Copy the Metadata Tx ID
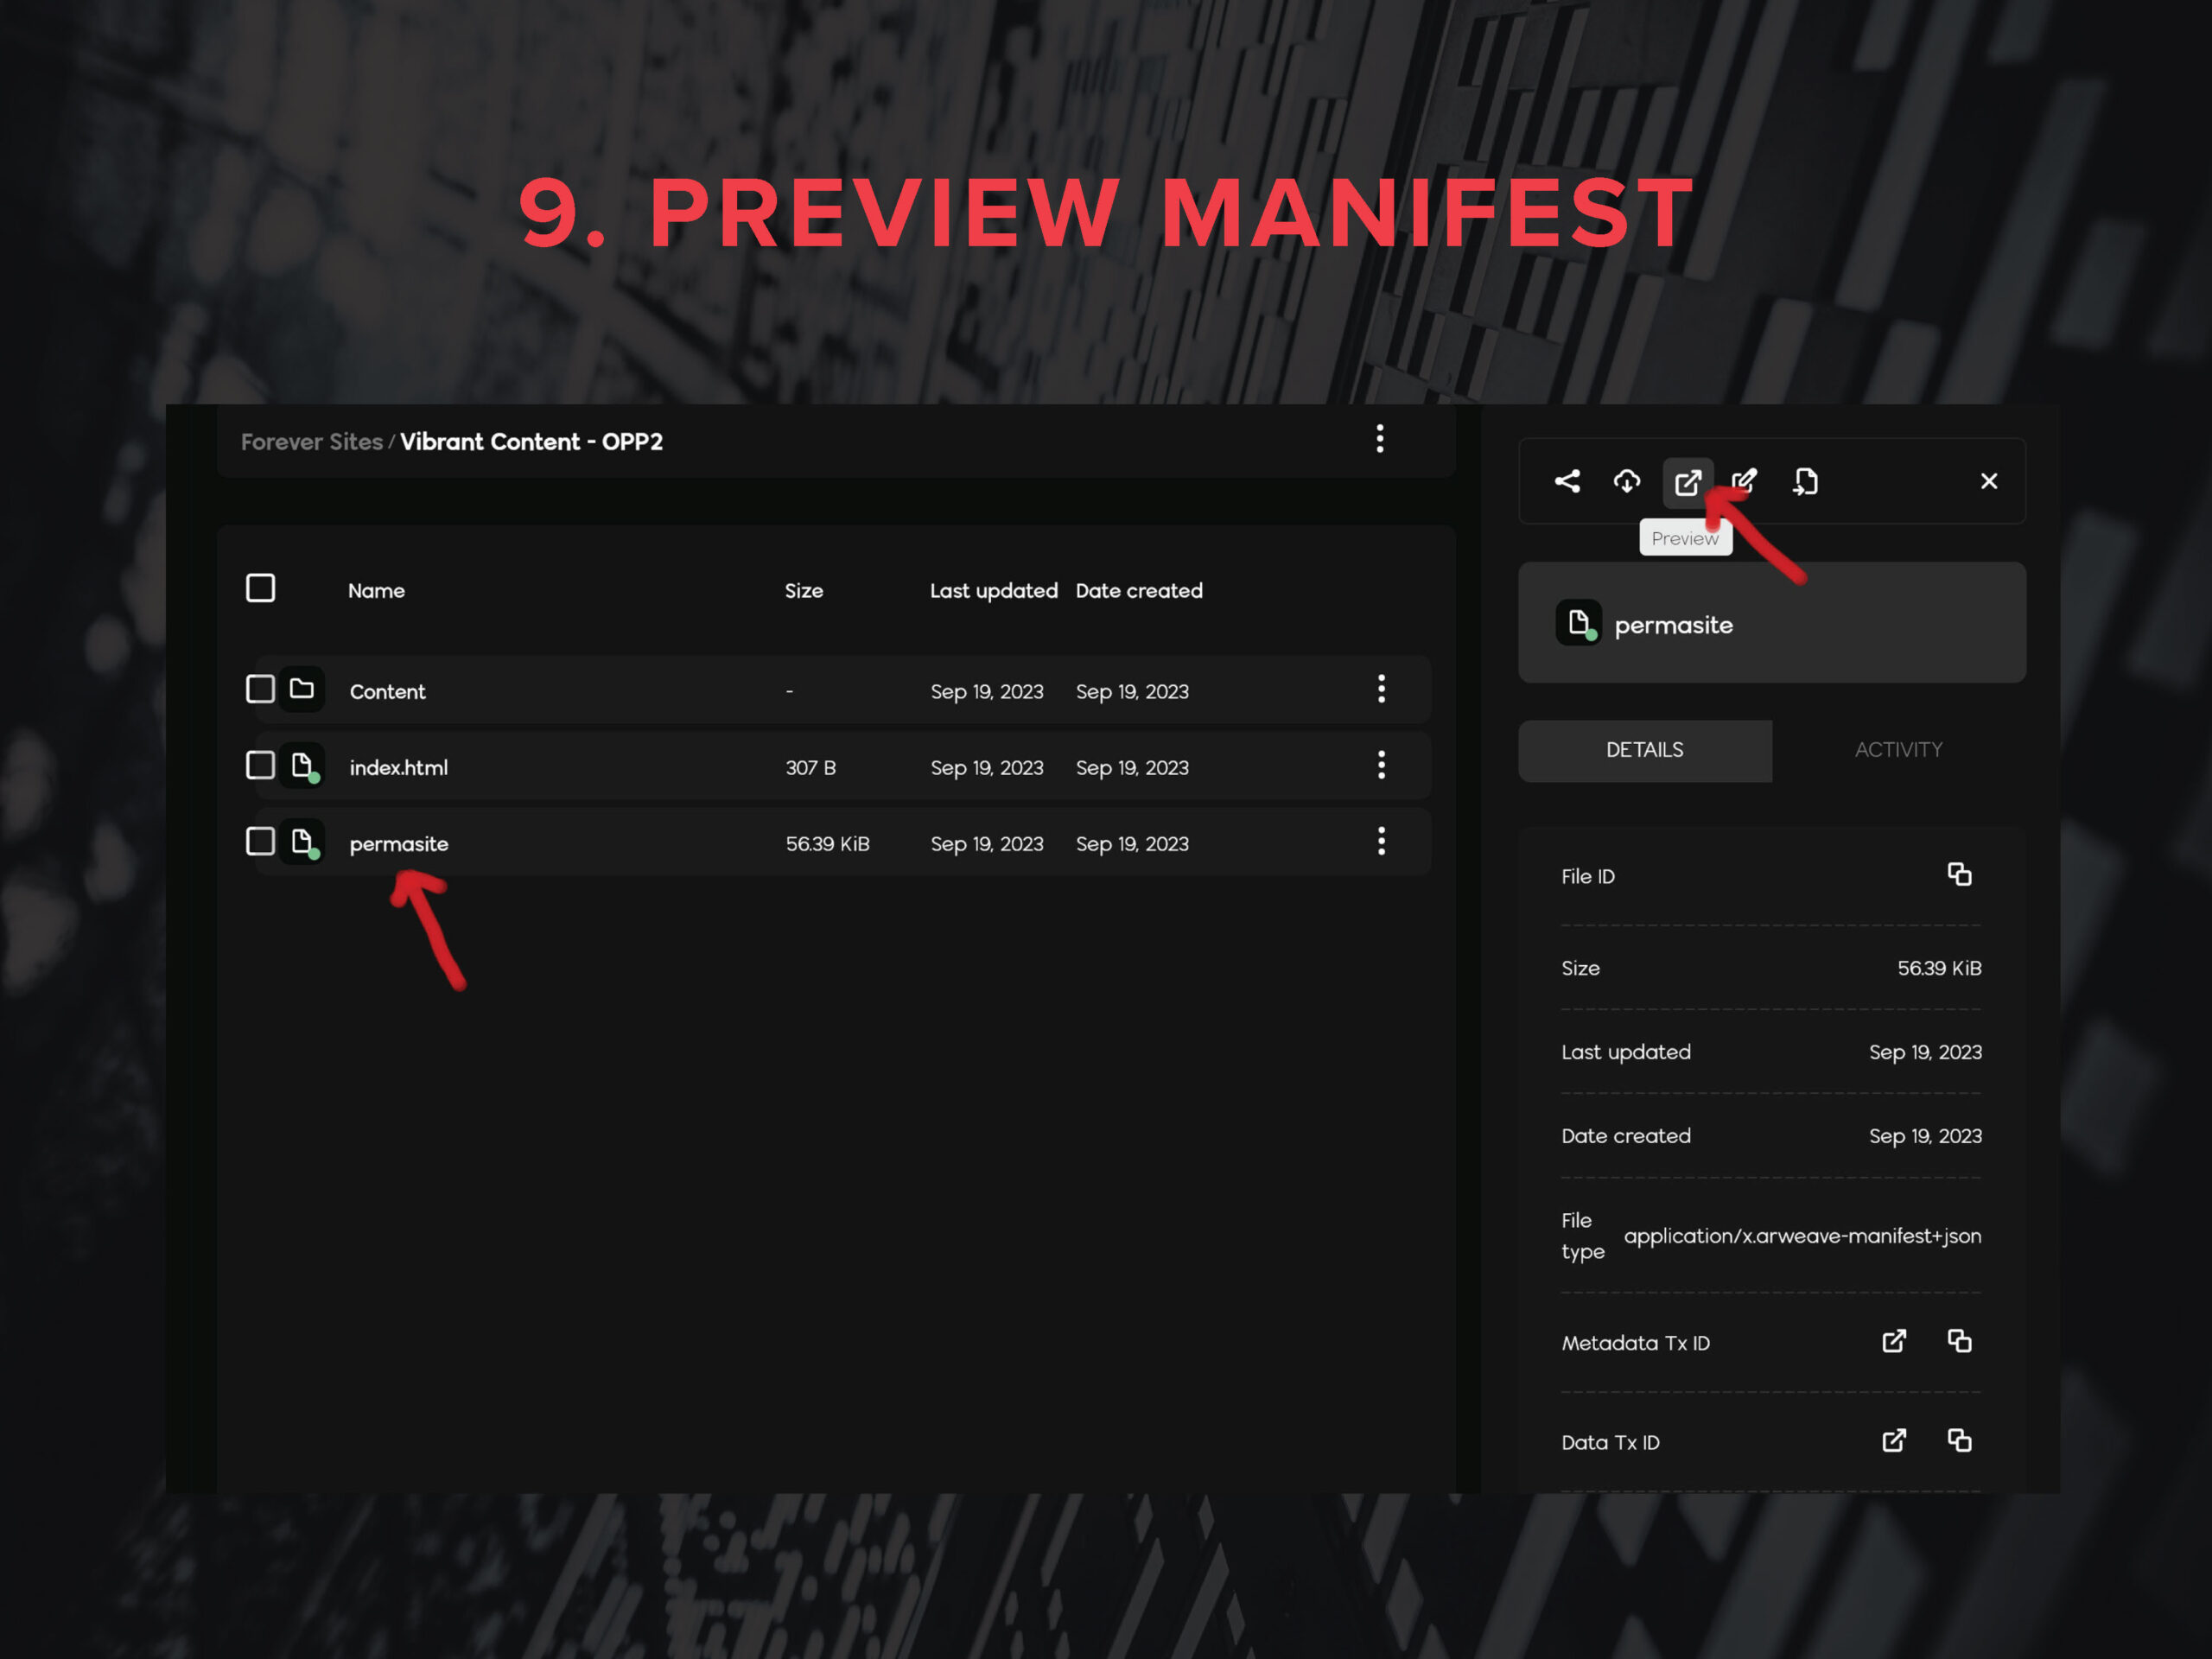The image size is (2212, 1659). tap(1959, 1341)
